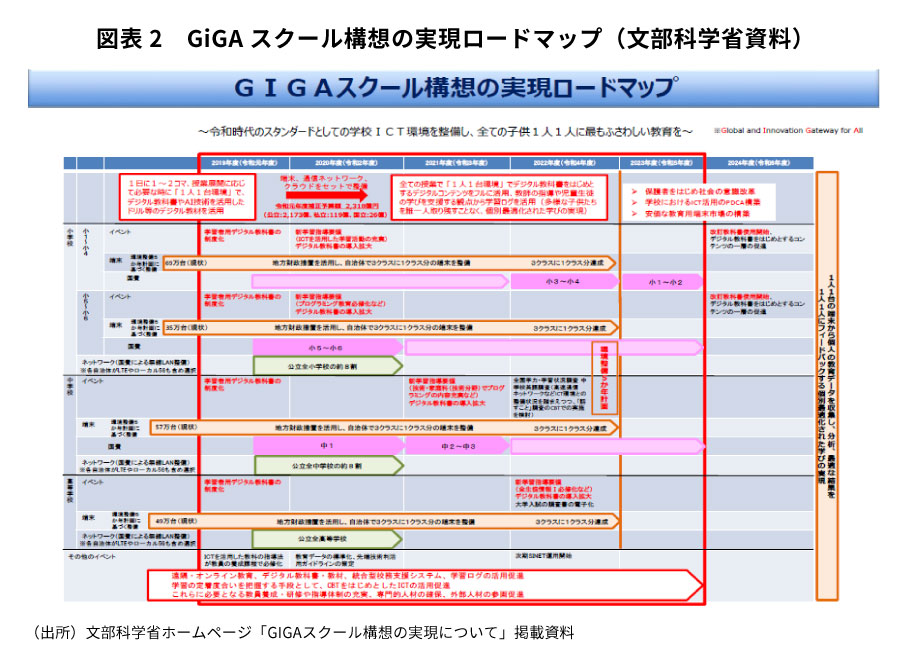
Task: Click the pink 中1 arrow
Action: coord(326,445)
